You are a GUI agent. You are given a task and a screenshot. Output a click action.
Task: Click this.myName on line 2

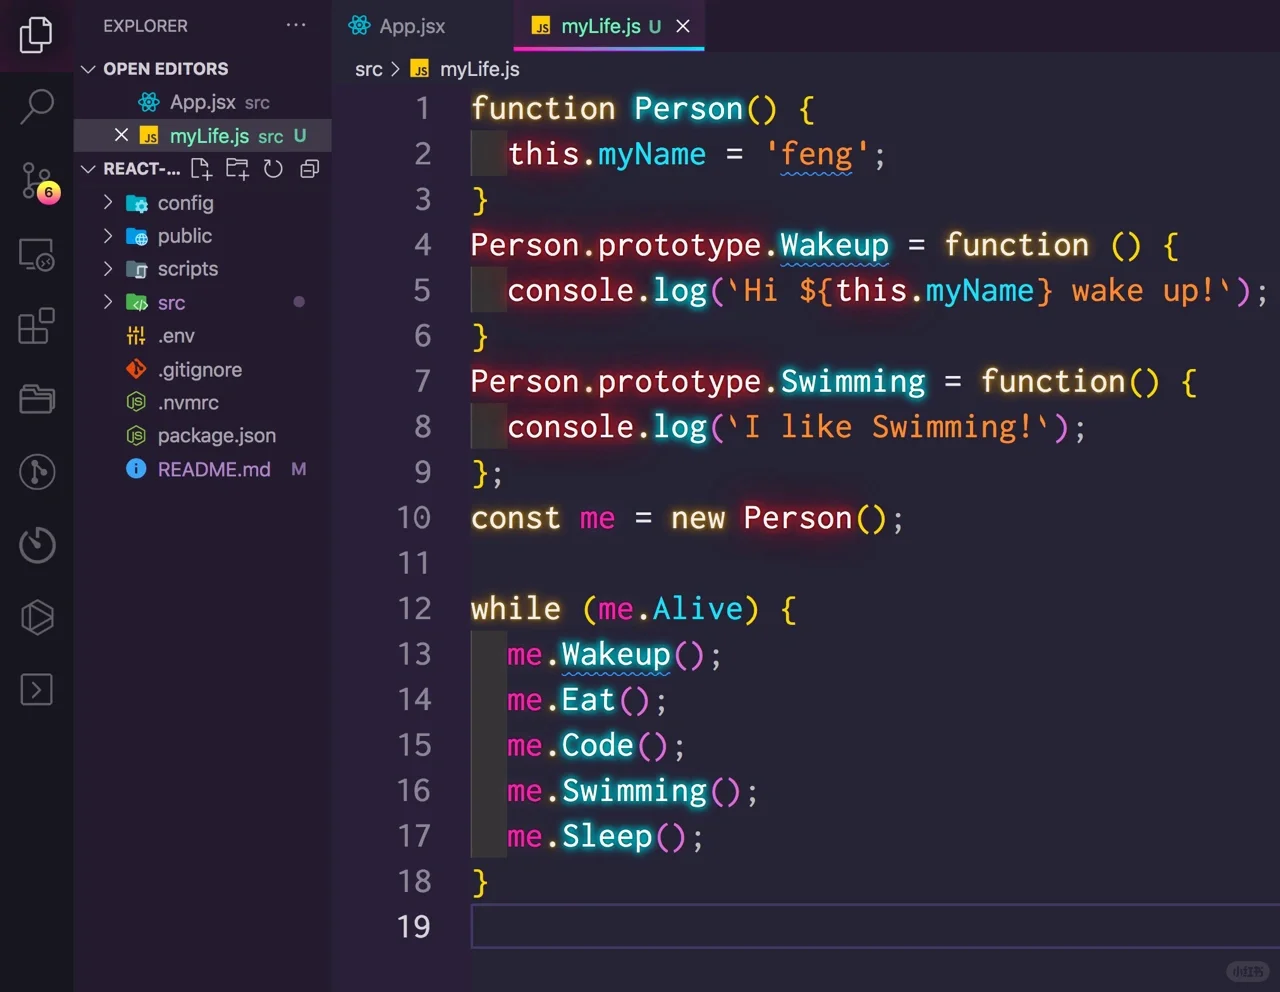point(607,154)
